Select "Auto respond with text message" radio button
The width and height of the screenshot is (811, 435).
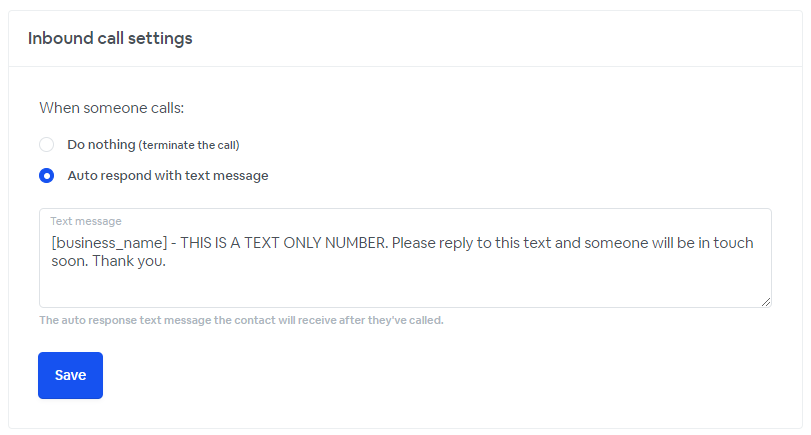(x=46, y=176)
